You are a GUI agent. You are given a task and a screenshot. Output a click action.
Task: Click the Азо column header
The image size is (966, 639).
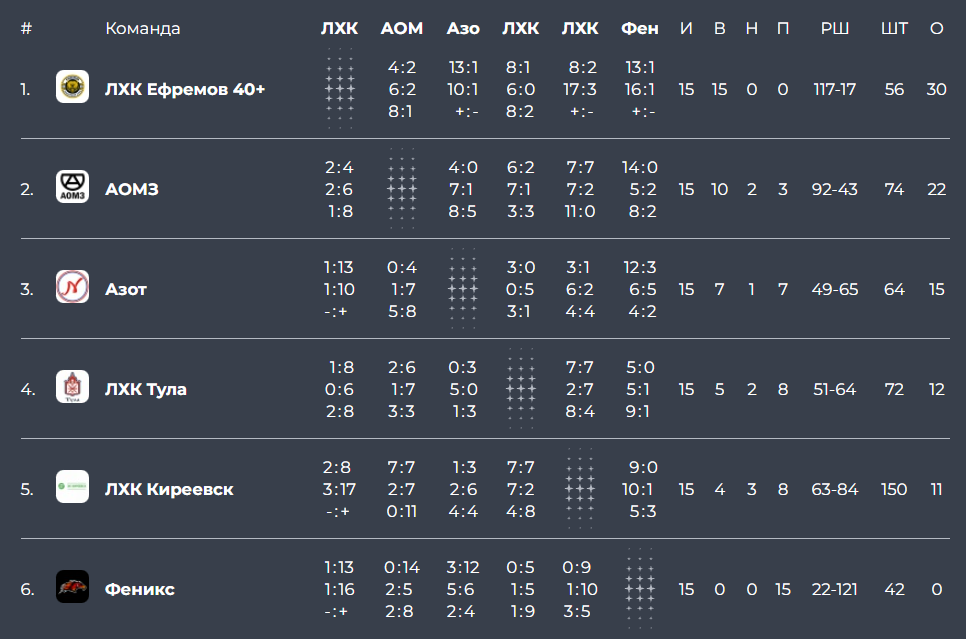tap(463, 28)
